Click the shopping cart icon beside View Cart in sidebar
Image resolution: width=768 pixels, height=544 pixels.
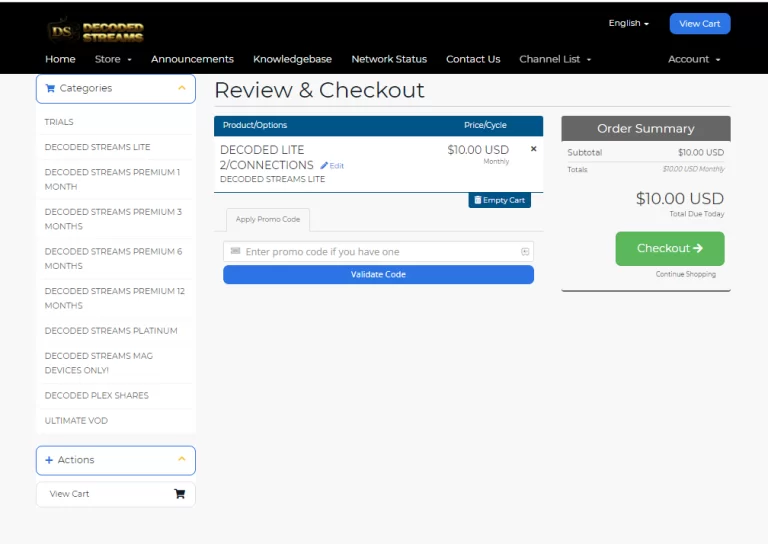coord(180,494)
